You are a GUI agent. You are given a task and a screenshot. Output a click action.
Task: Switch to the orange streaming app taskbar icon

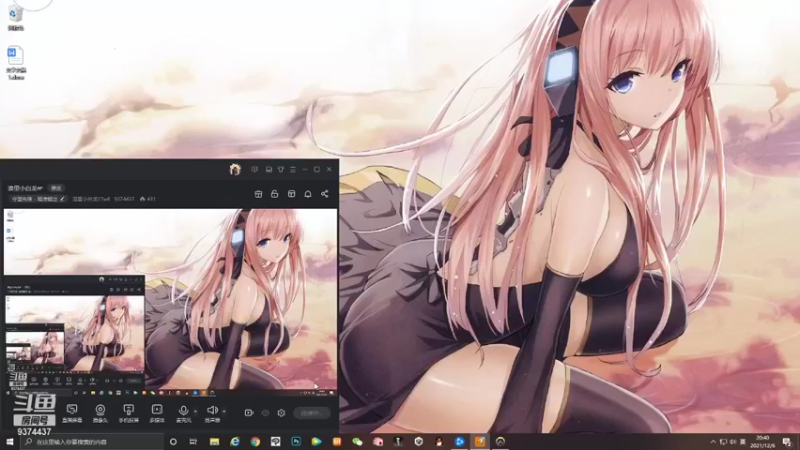tap(480, 441)
